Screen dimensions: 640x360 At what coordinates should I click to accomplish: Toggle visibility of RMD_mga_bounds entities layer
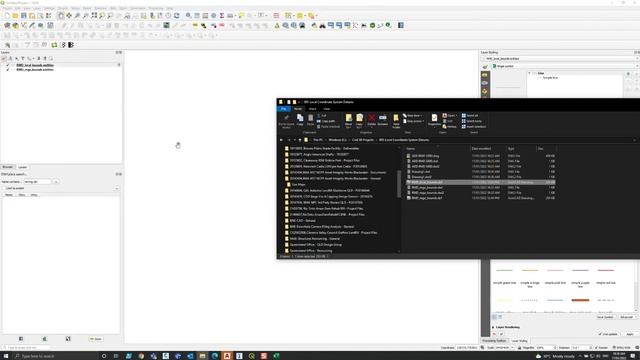8,70
